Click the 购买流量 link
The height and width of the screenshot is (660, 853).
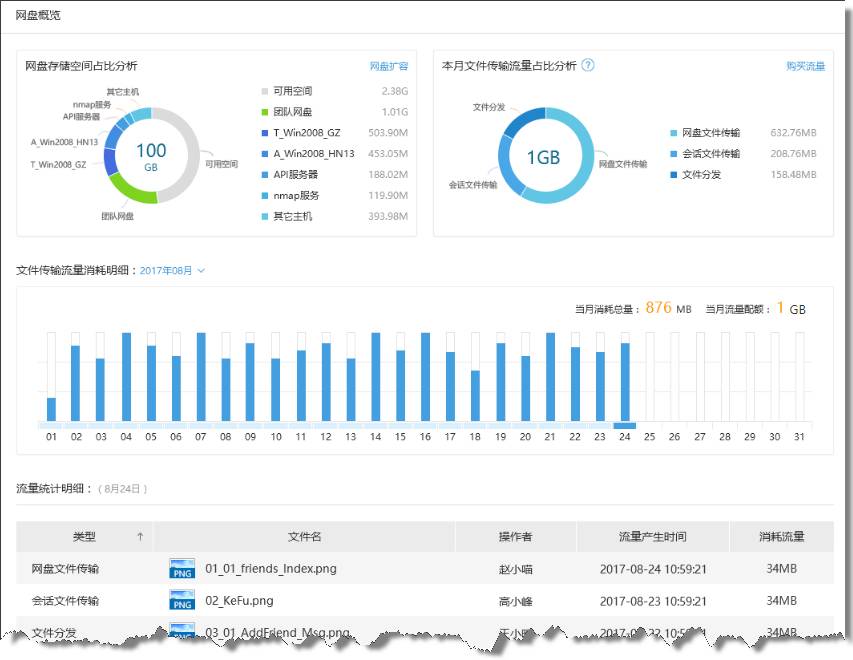805,66
